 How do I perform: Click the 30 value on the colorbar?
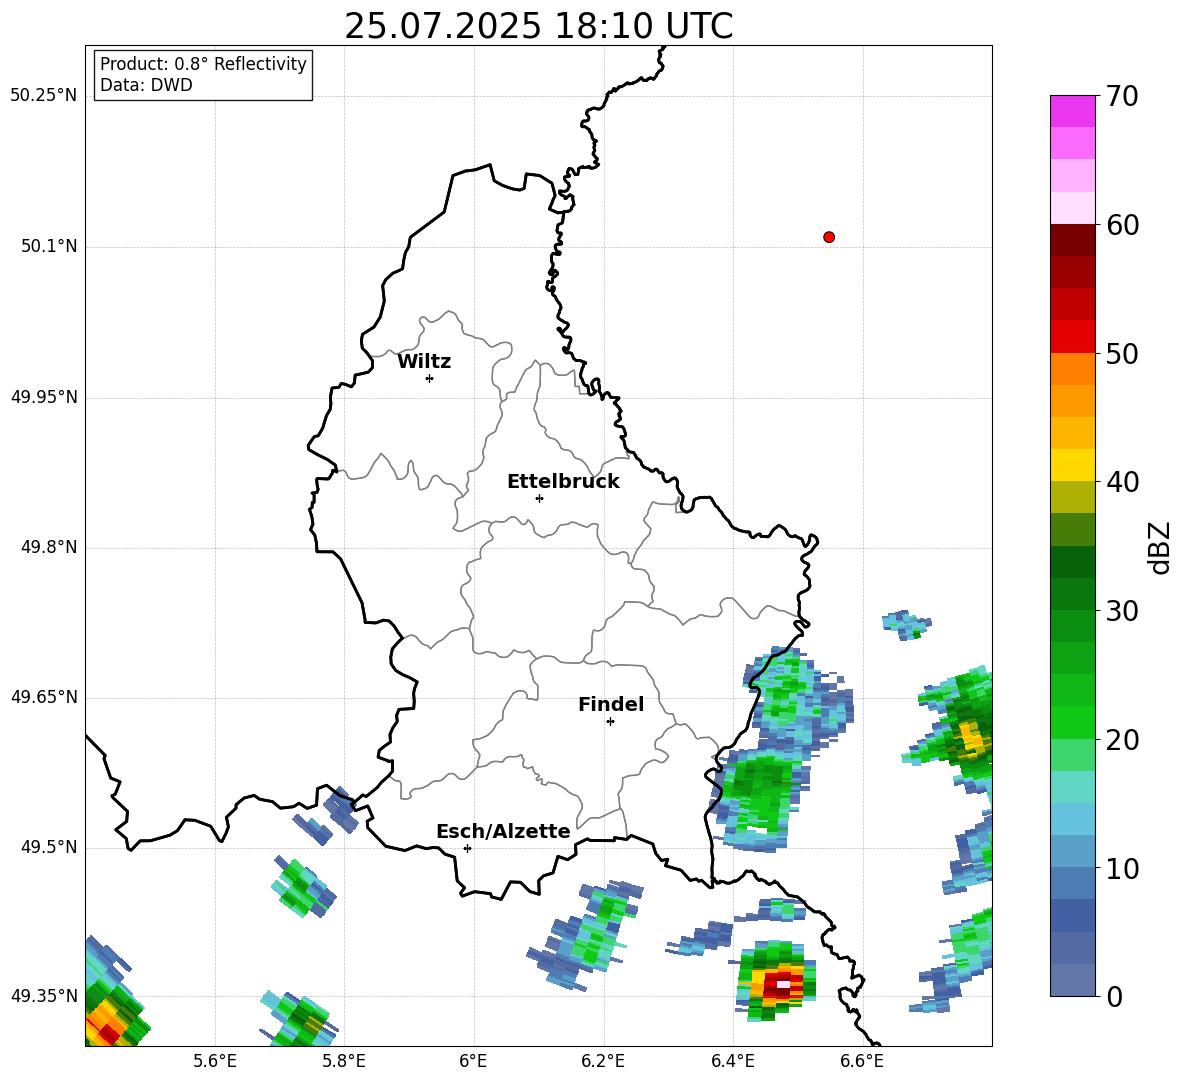click(1121, 611)
